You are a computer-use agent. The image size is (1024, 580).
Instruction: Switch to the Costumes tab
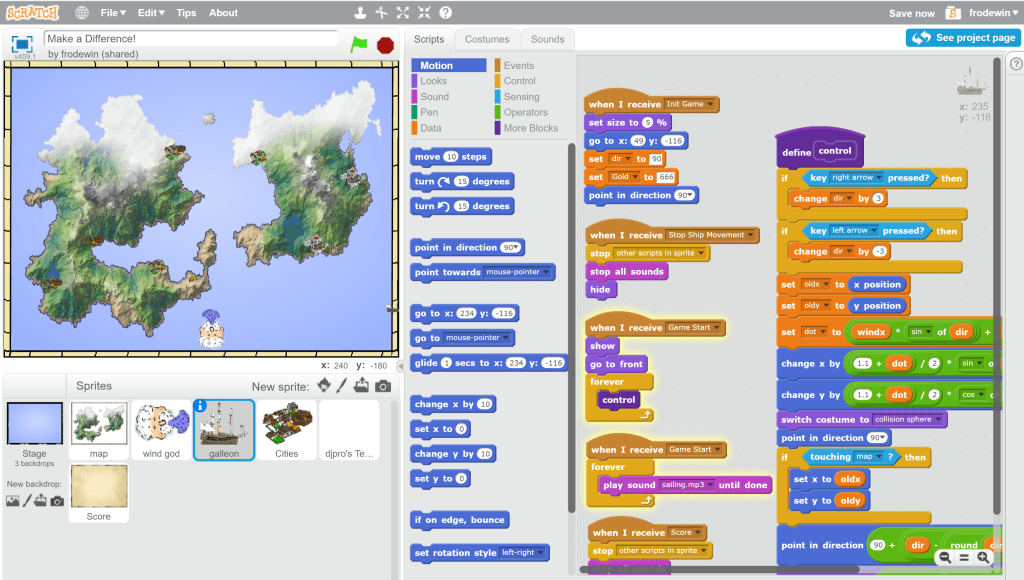point(487,40)
